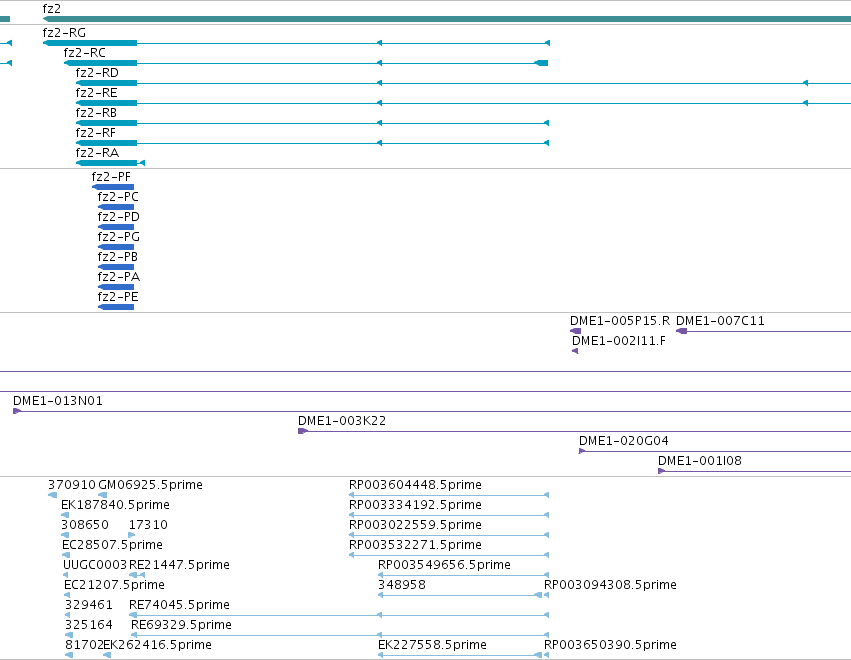Click the GM06925.5prime EST label
Image resolution: width=851 pixels, height=660 pixels.
pyautogui.click(x=150, y=485)
